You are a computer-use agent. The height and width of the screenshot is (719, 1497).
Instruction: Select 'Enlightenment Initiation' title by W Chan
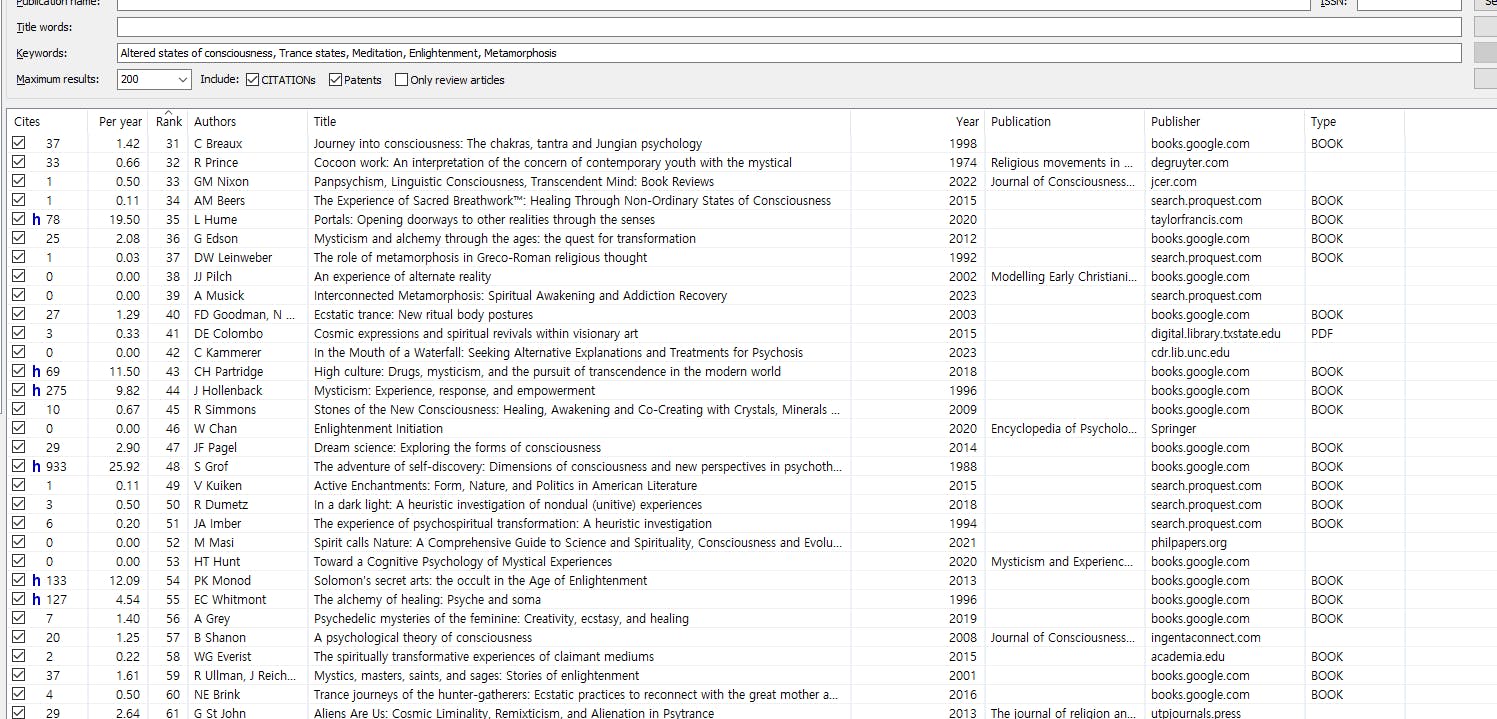click(x=376, y=429)
